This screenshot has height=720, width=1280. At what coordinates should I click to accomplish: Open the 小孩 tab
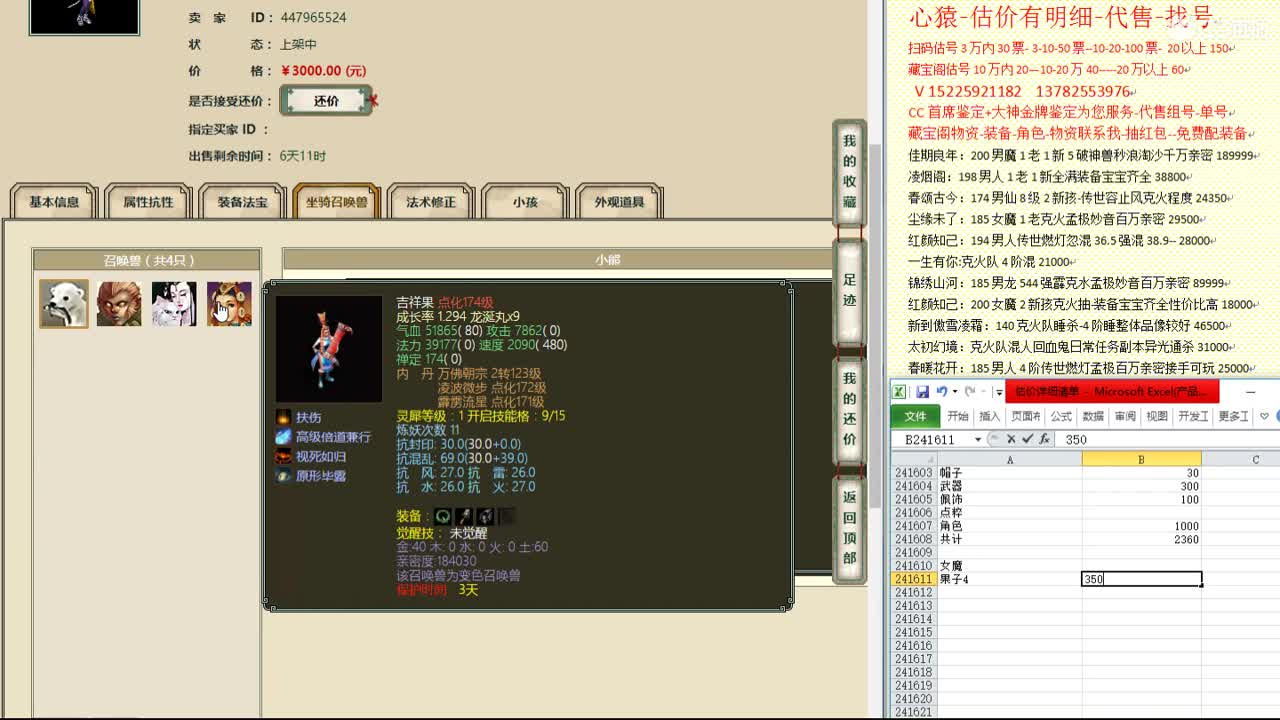pyautogui.click(x=525, y=201)
